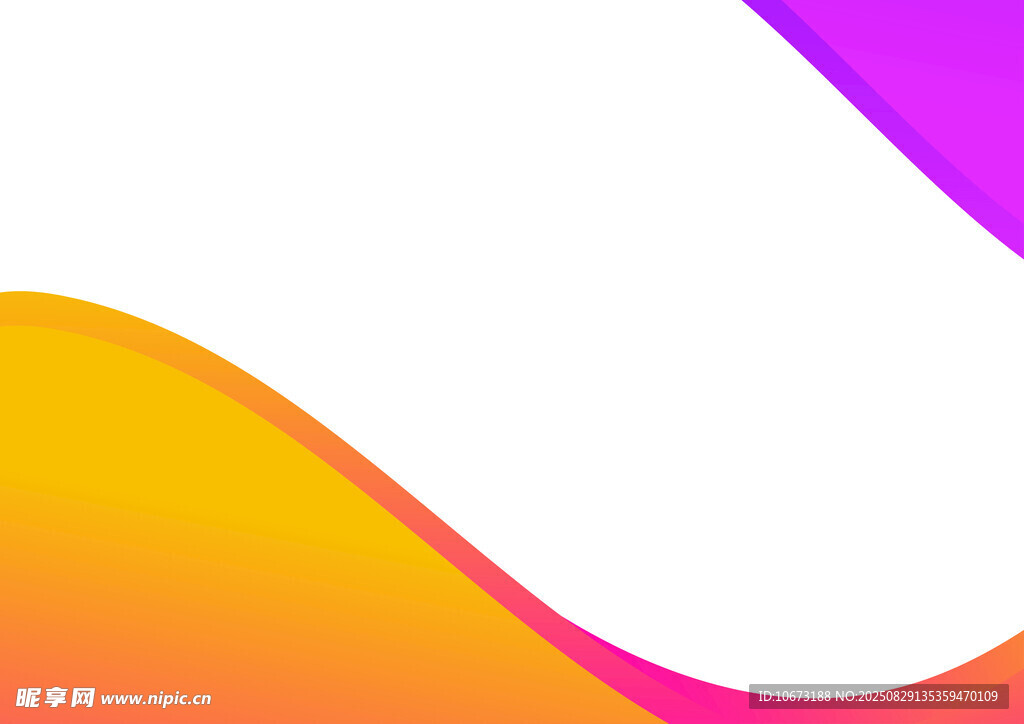This screenshot has width=1024, height=724.
Task: Click the ID:10673188 watermark text
Action: (x=795, y=696)
